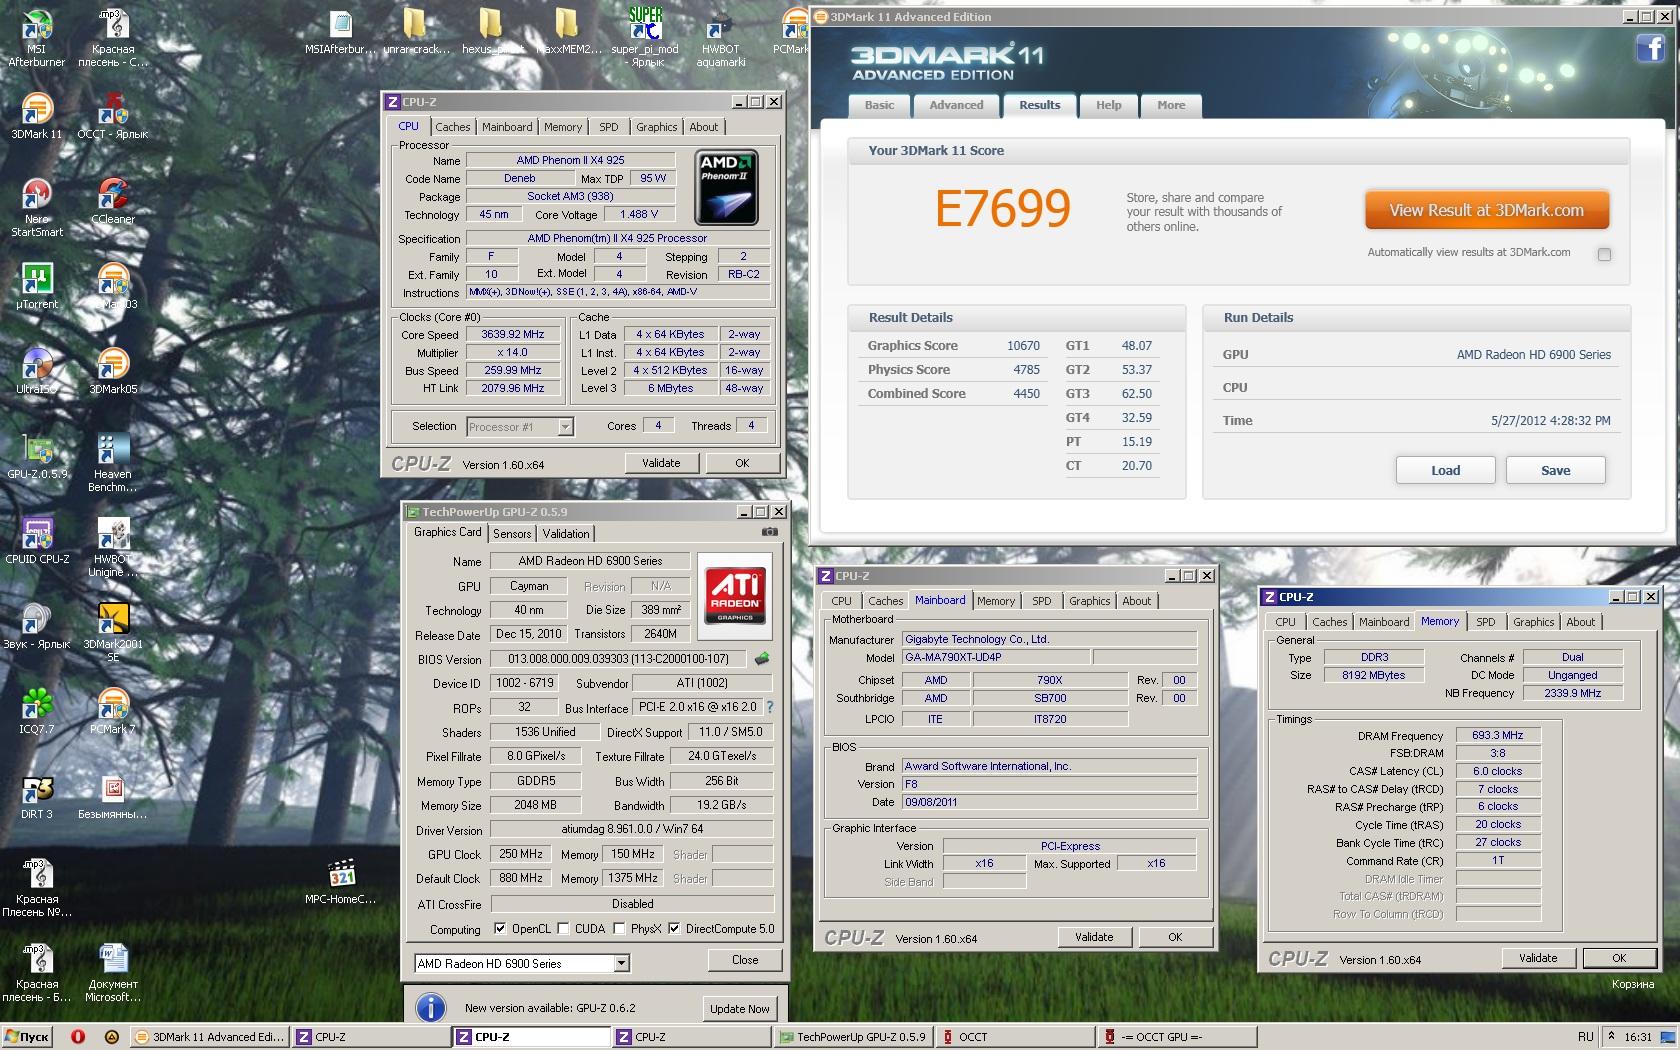Open GPU selection dropdown in GPU-Z
The image size is (1680, 1050).
point(521,963)
